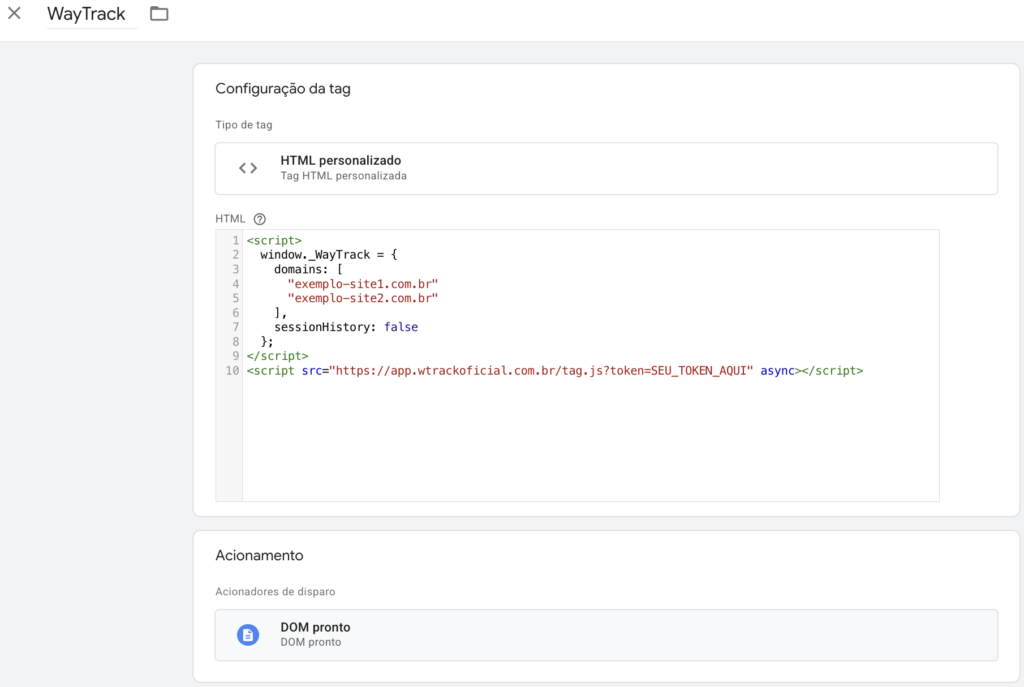1024x687 pixels.
Task: Click the 'Tipo de tag' label
Action: [x=244, y=125]
